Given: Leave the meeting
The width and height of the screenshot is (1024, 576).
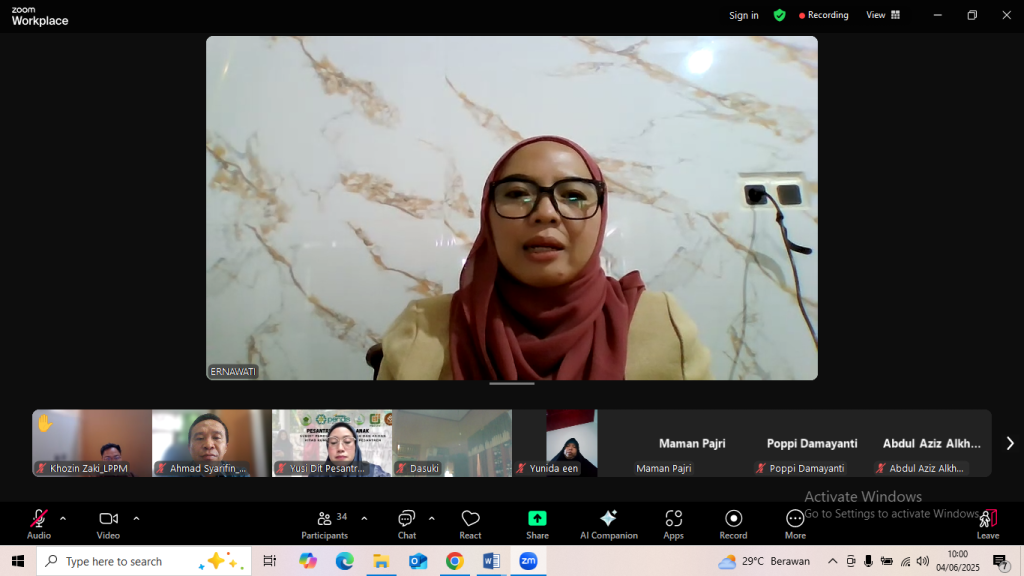Looking at the screenshot, I should pyautogui.click(x=988, y=524).
